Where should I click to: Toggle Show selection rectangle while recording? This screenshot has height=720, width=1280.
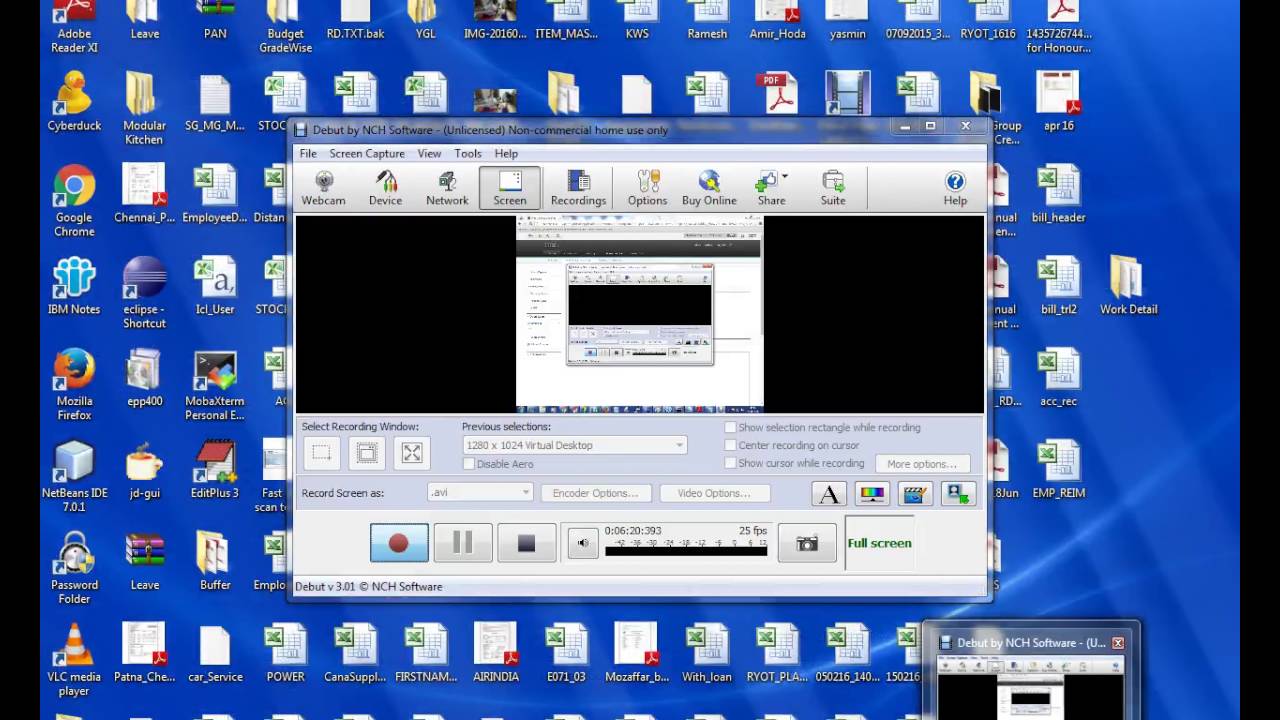coord(730,427)
